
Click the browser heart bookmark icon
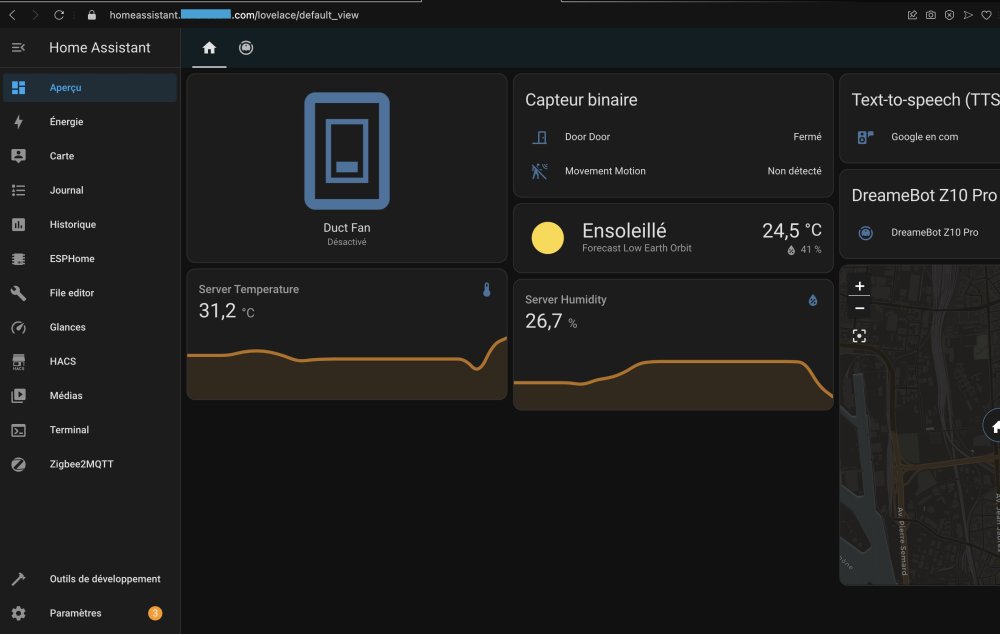(x=986, y=15)
